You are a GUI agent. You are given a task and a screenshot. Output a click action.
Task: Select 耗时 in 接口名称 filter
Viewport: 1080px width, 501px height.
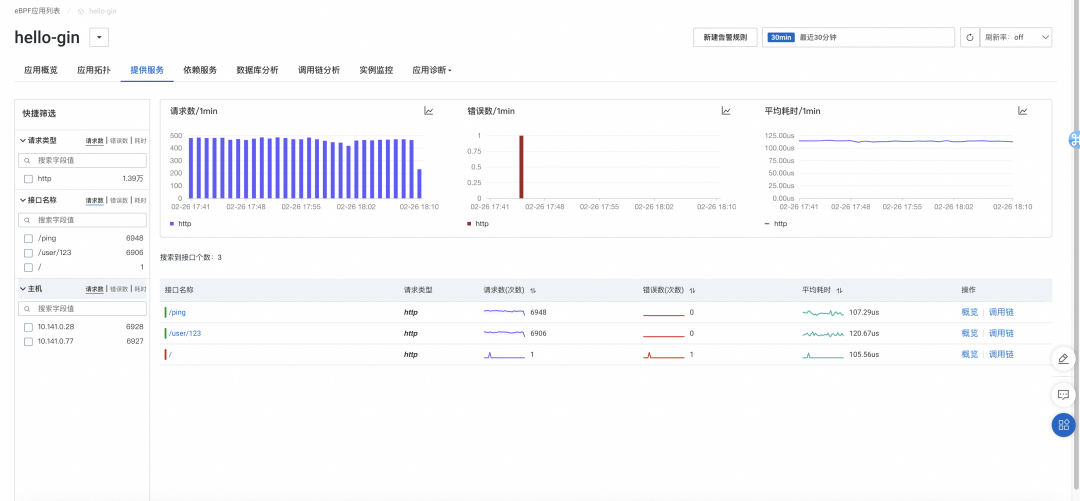point(141,201)
